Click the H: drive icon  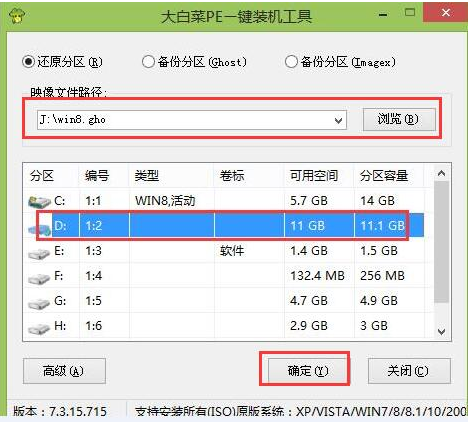tap(39, 329)
